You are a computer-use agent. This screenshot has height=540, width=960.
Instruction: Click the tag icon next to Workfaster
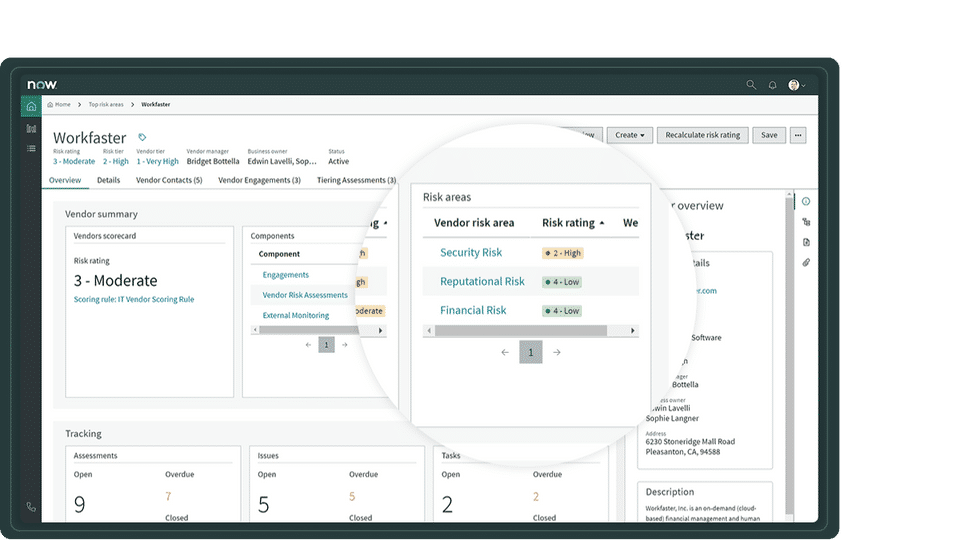pos(142,137)
